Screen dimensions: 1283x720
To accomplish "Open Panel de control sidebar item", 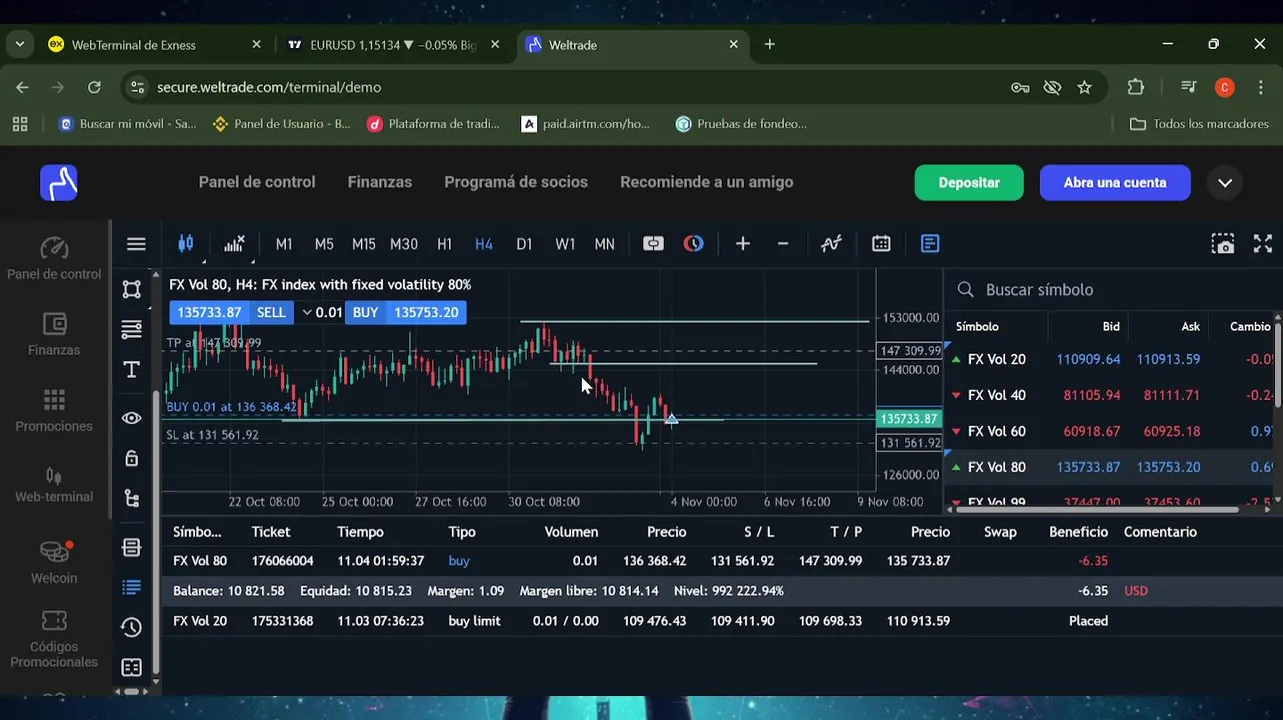I will pyautogui.click(x=54, y=258).
